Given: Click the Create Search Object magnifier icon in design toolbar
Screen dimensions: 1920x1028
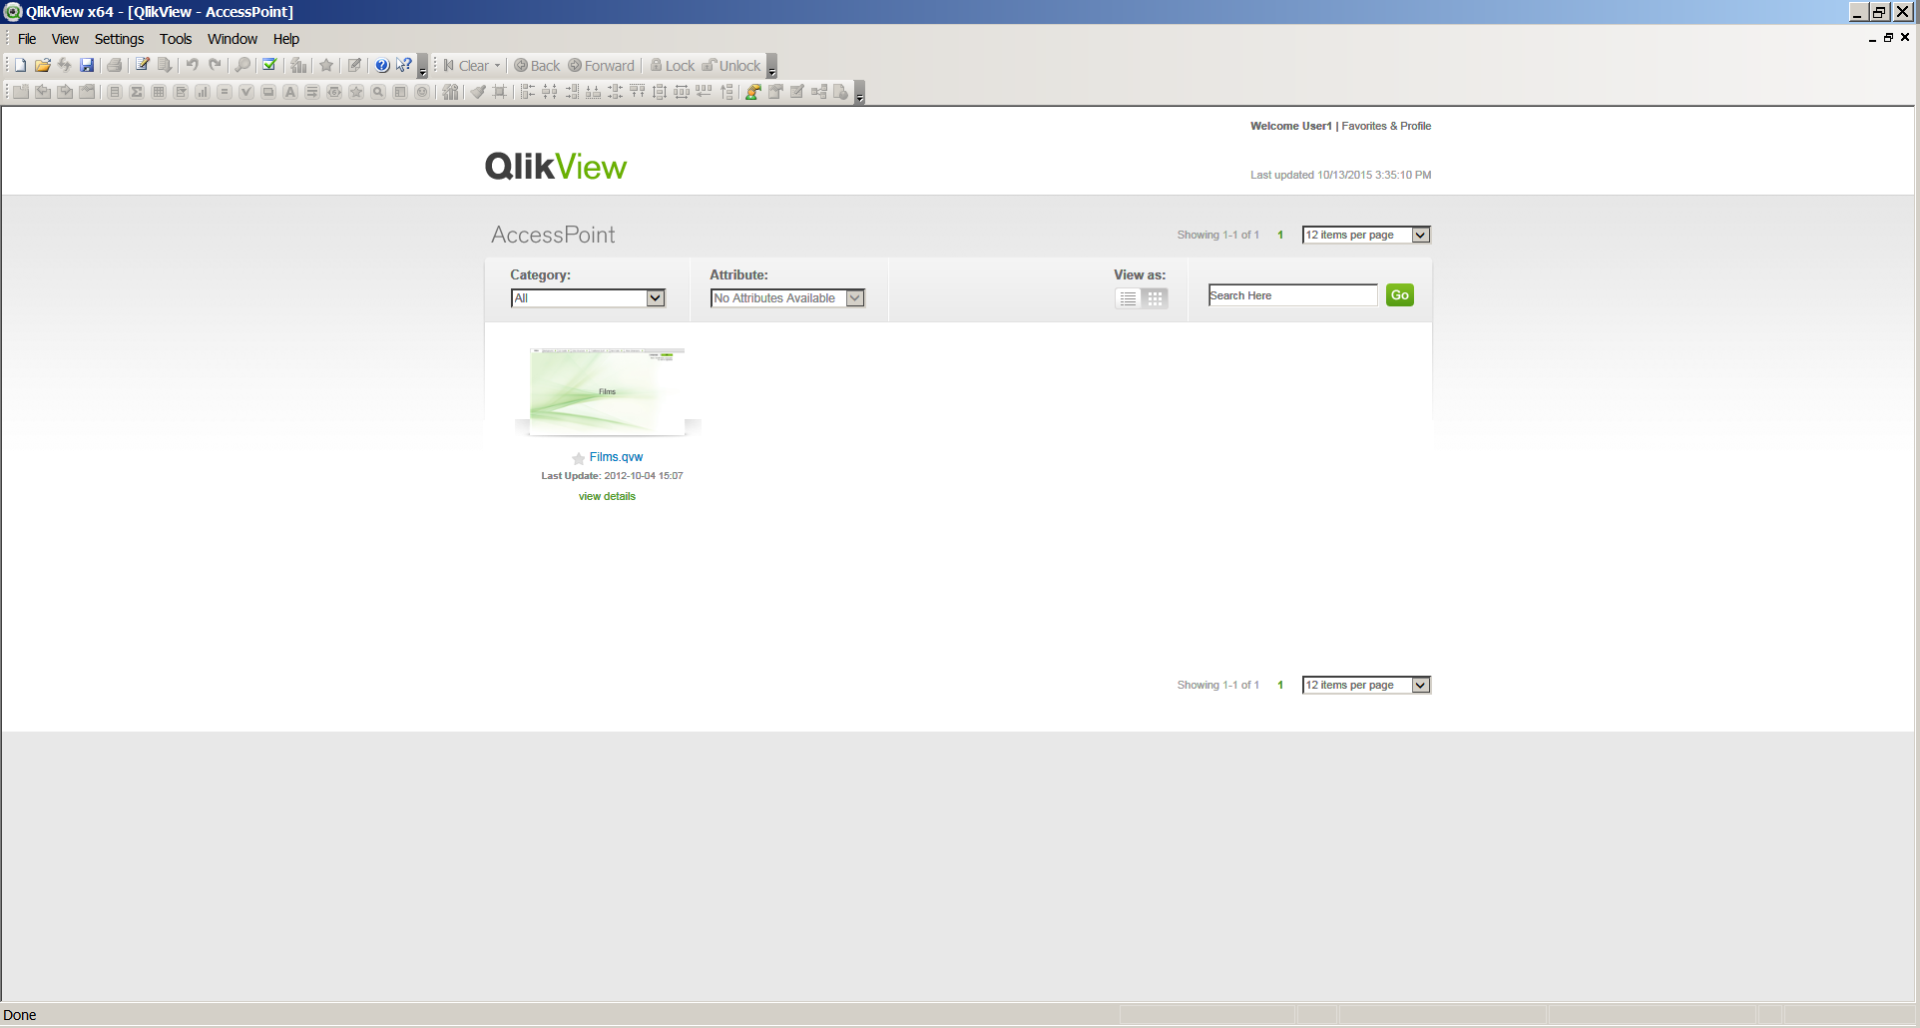Looking at the screenshot, I should click(378, 92).
